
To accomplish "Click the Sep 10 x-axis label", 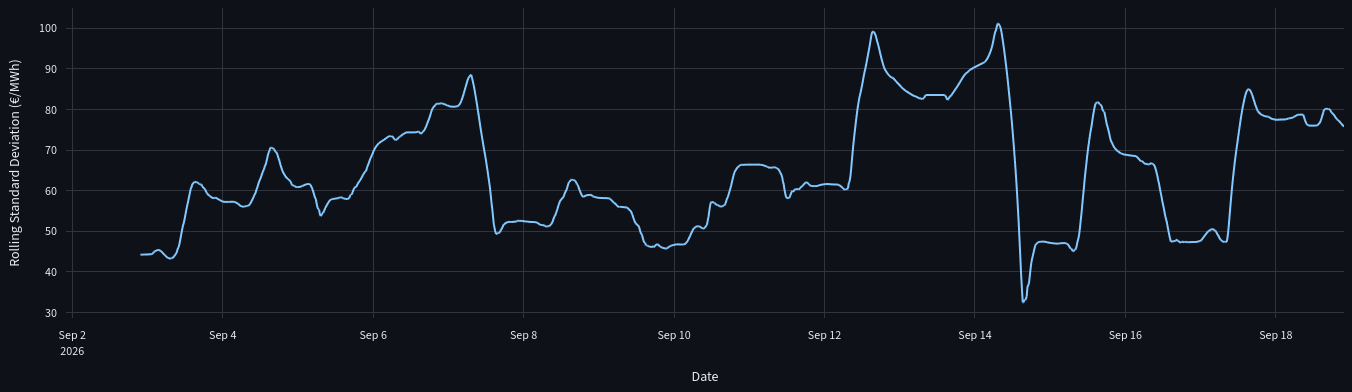I will [674, 336].
